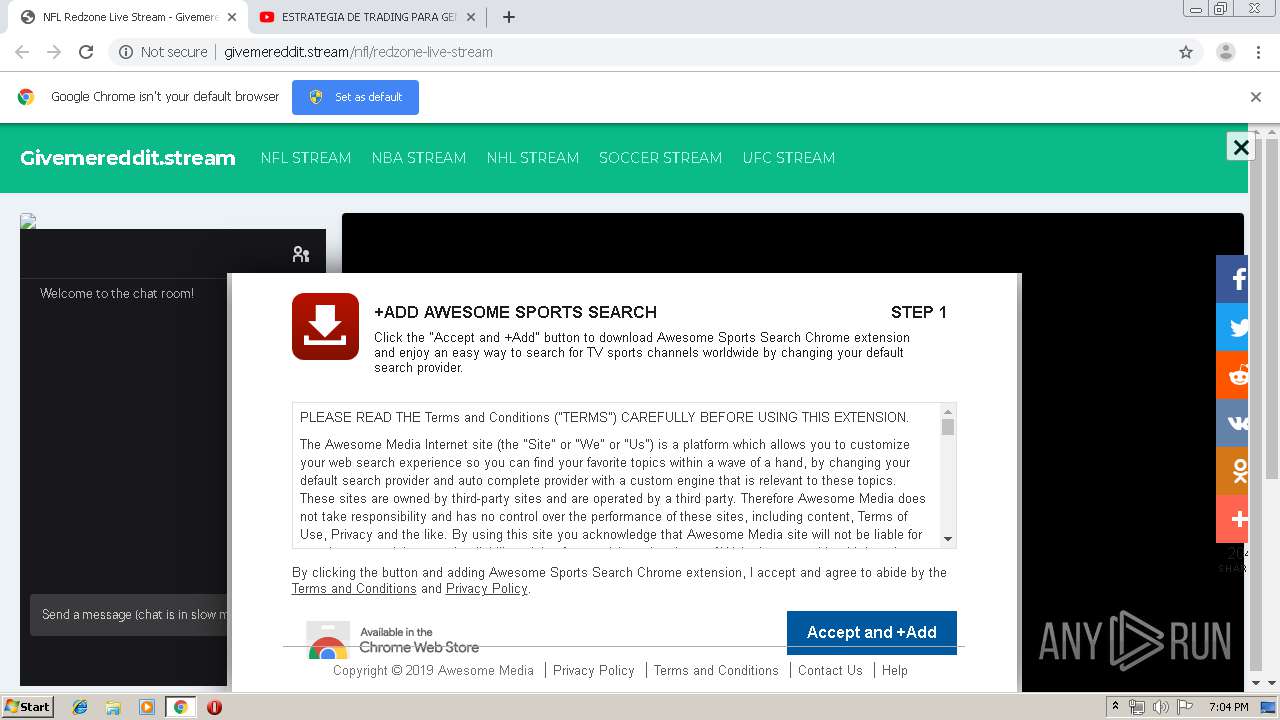Open the Chrome profile avatar icon

[x=1225, y=52]
